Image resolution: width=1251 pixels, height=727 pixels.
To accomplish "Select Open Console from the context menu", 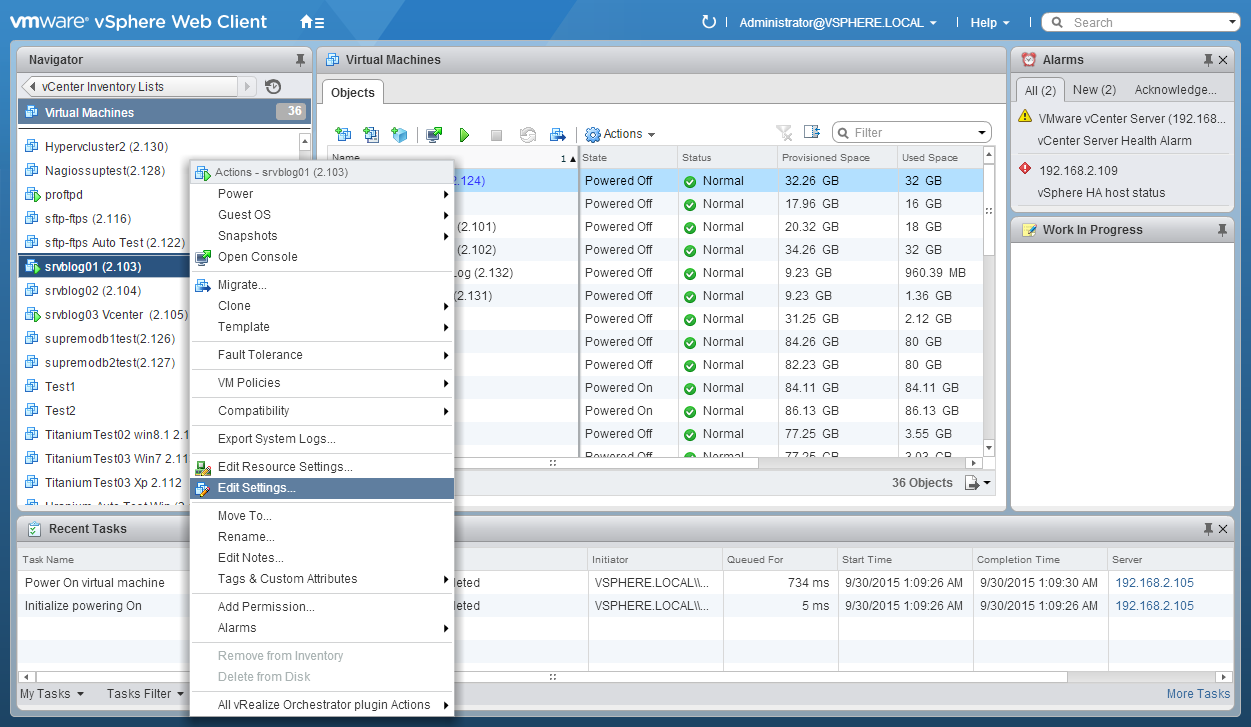I will tap(321, 257).
